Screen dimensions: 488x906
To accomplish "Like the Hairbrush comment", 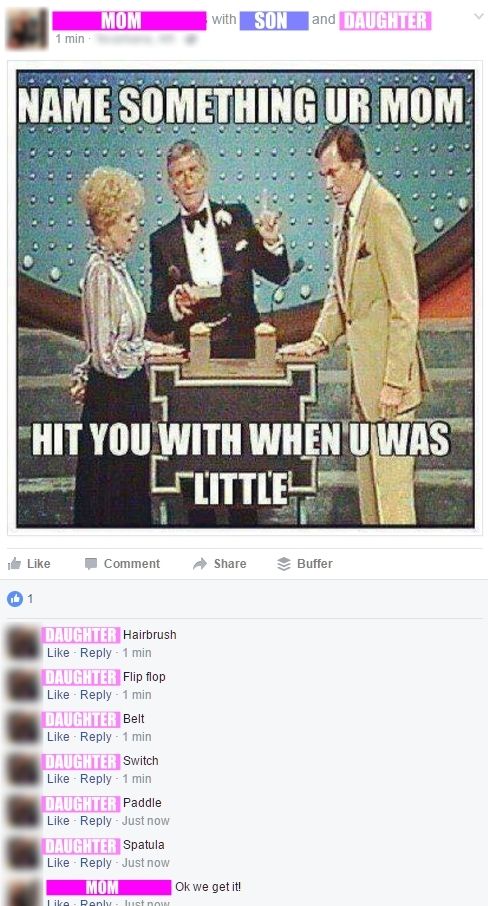I will (58, 652).
